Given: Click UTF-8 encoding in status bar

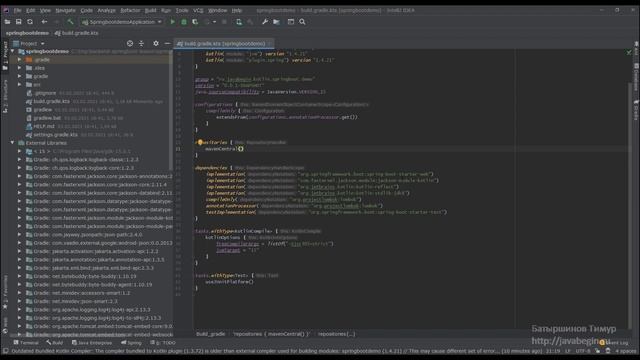Looking at the screenshot, I should click(583, 351).
